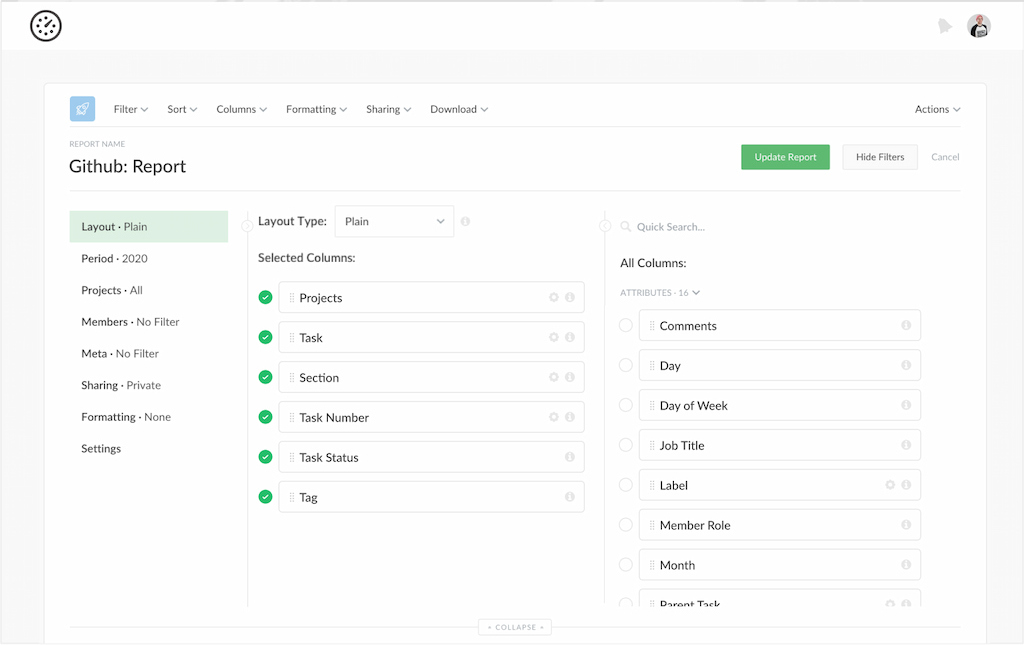
Task: Open the Filter menu
Action: click(x=130, y=109)
